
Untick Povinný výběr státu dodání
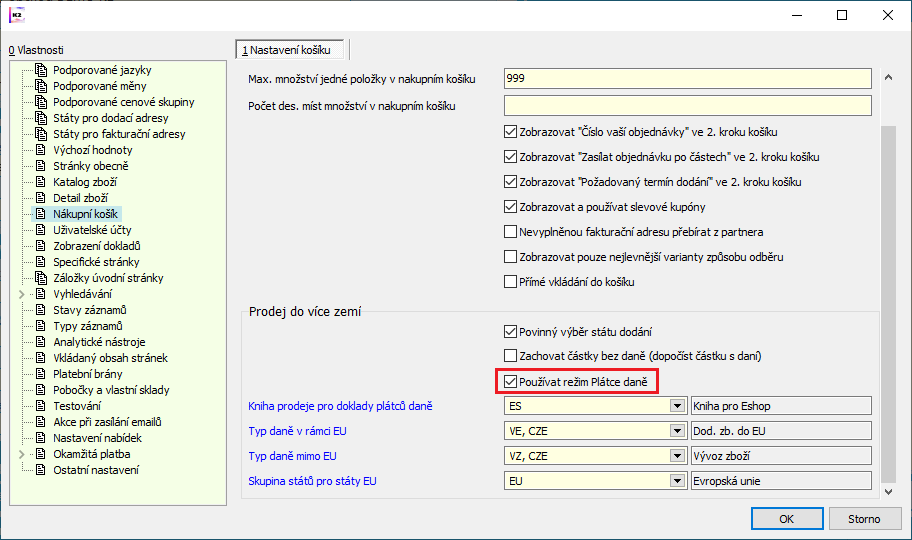coord(510,332)
